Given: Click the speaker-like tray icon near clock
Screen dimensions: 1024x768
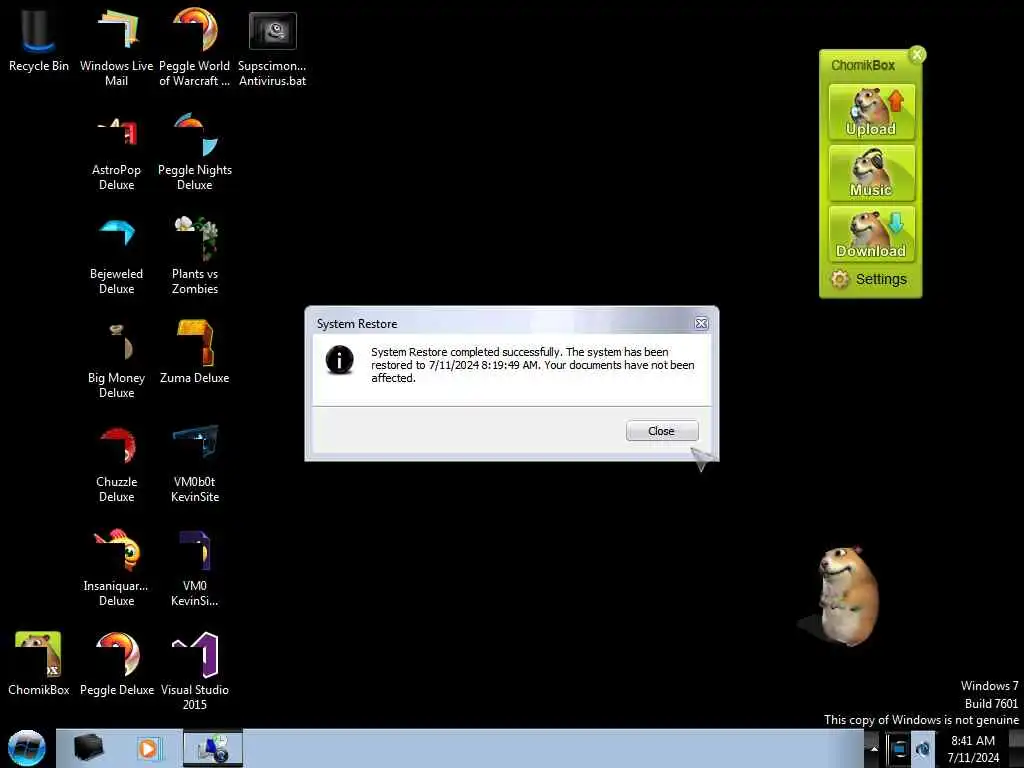Looking at the screenshot, I should tap(923, 748).
